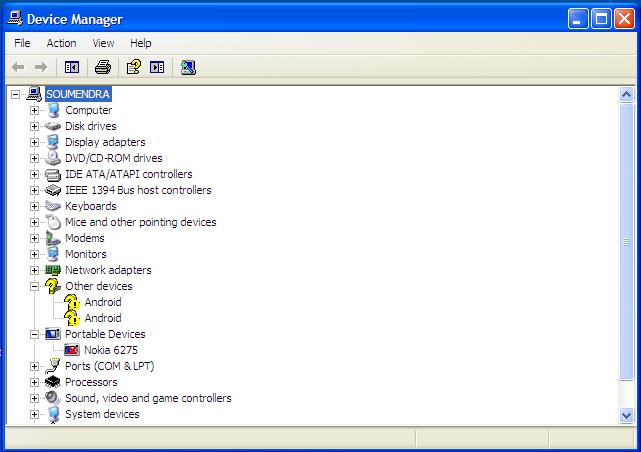Collapse the Other devices node

click(34, 286)
